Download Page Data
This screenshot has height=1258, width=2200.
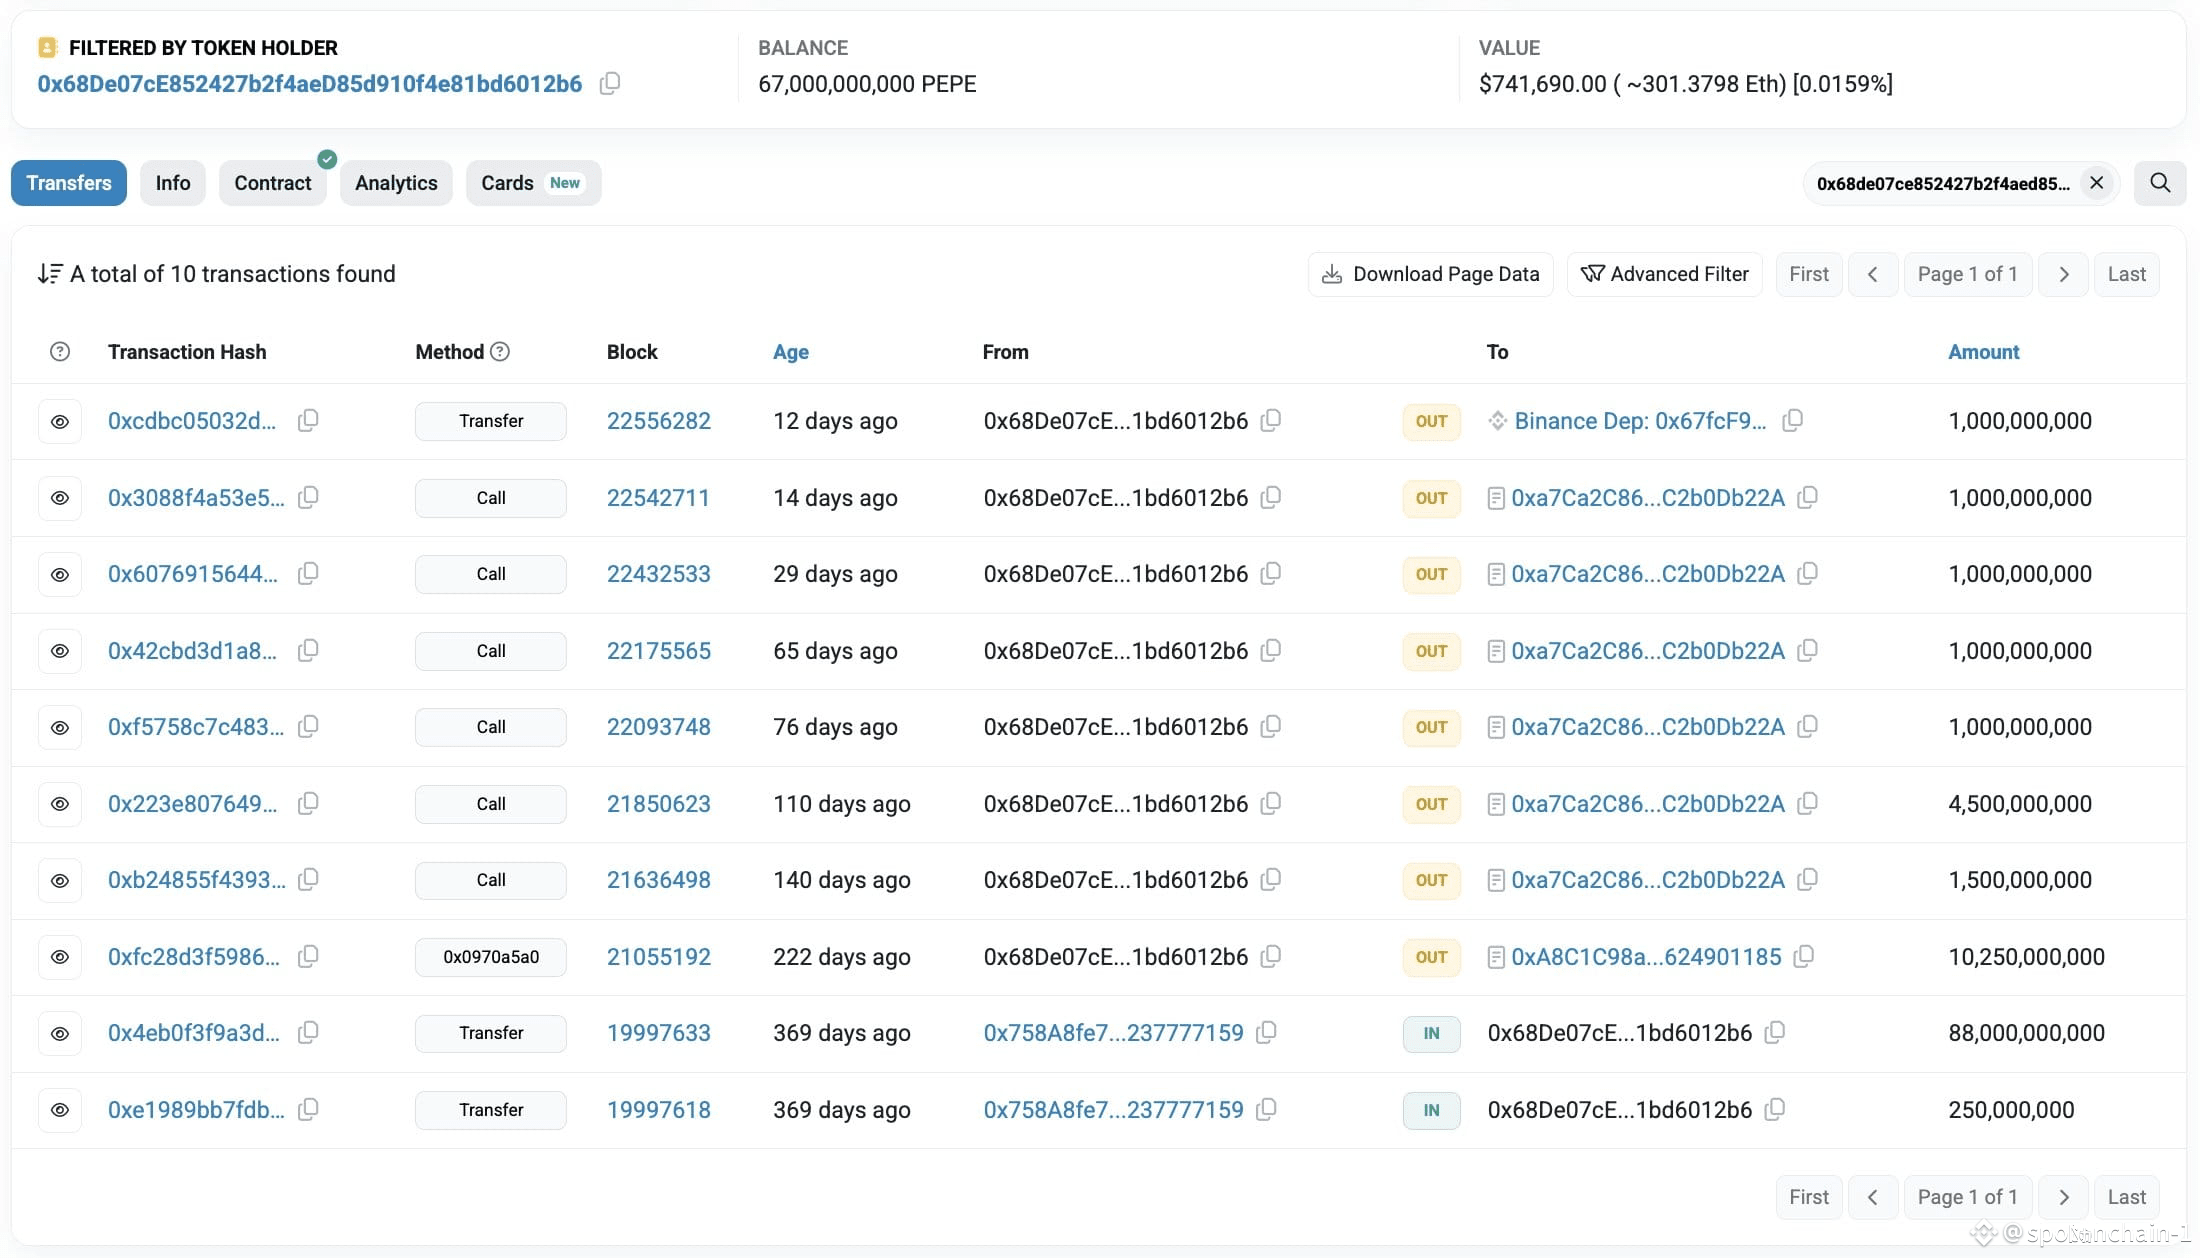click(x=1431, y=274)
